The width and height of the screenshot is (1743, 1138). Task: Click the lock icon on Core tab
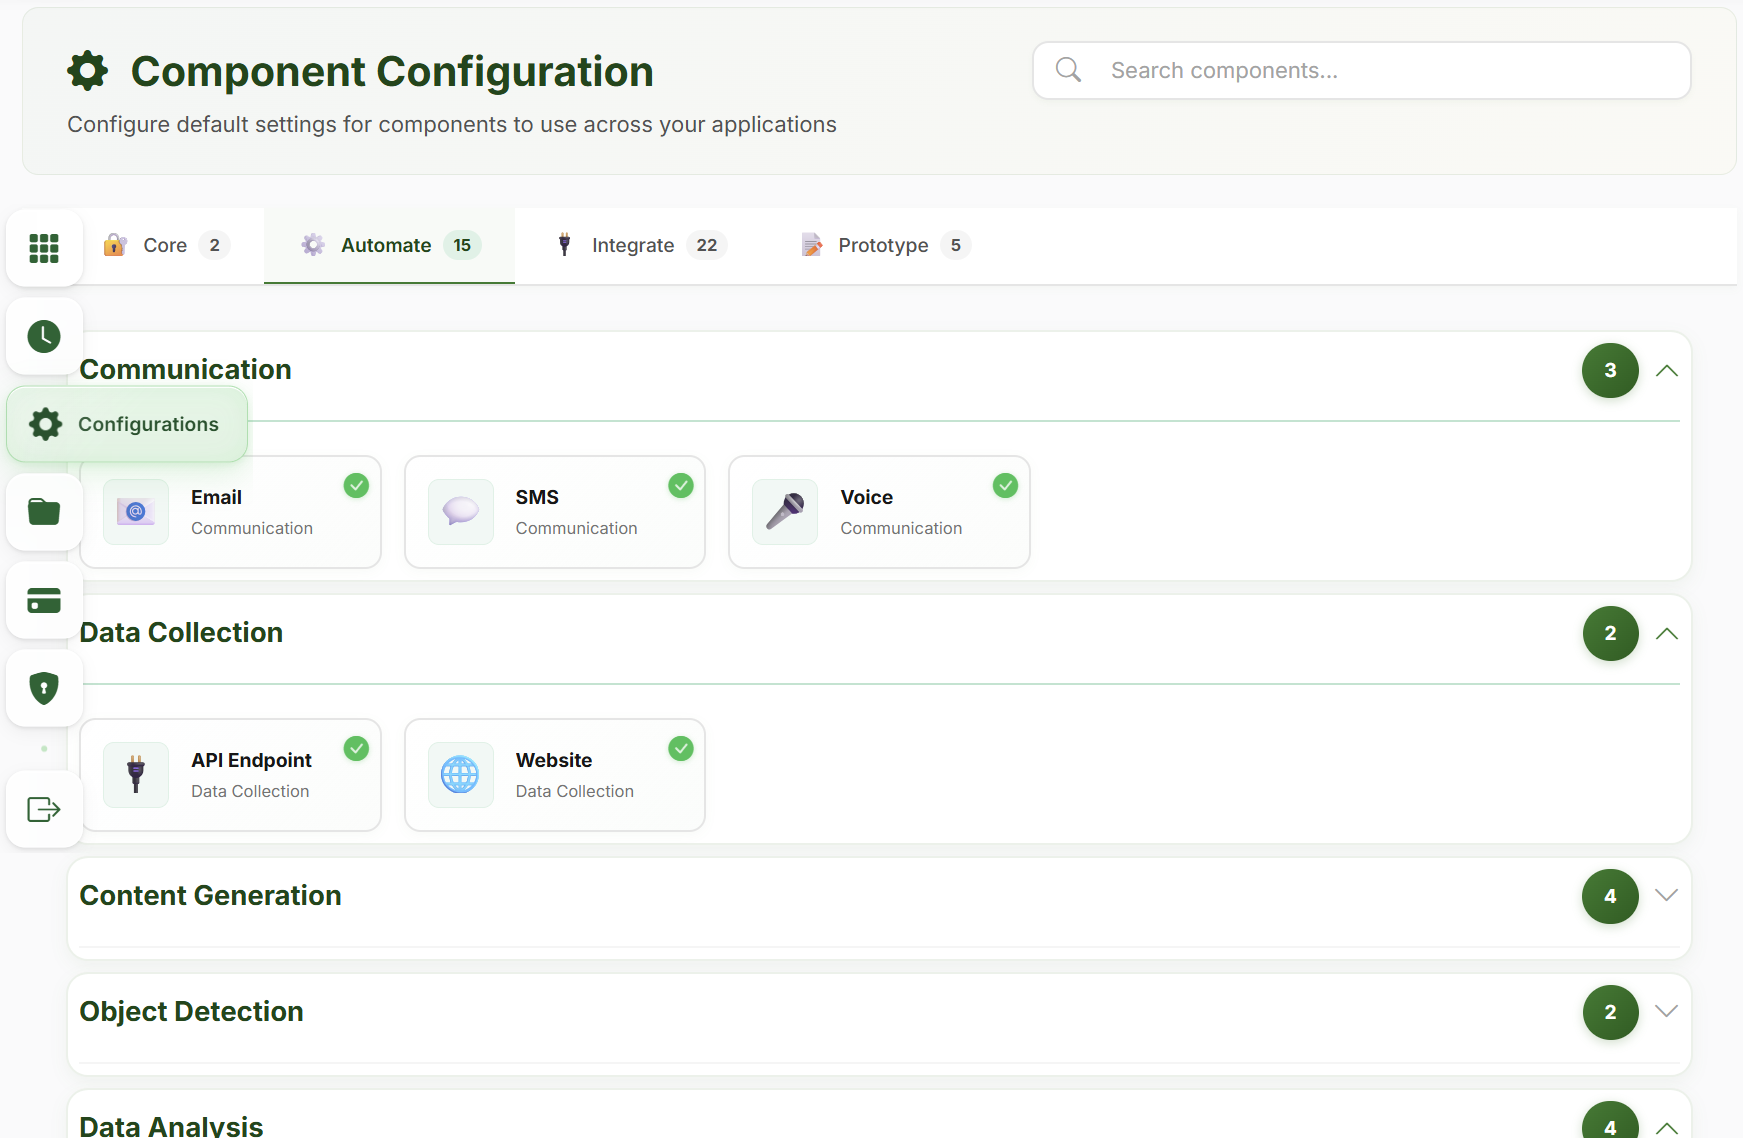(115, 245)
